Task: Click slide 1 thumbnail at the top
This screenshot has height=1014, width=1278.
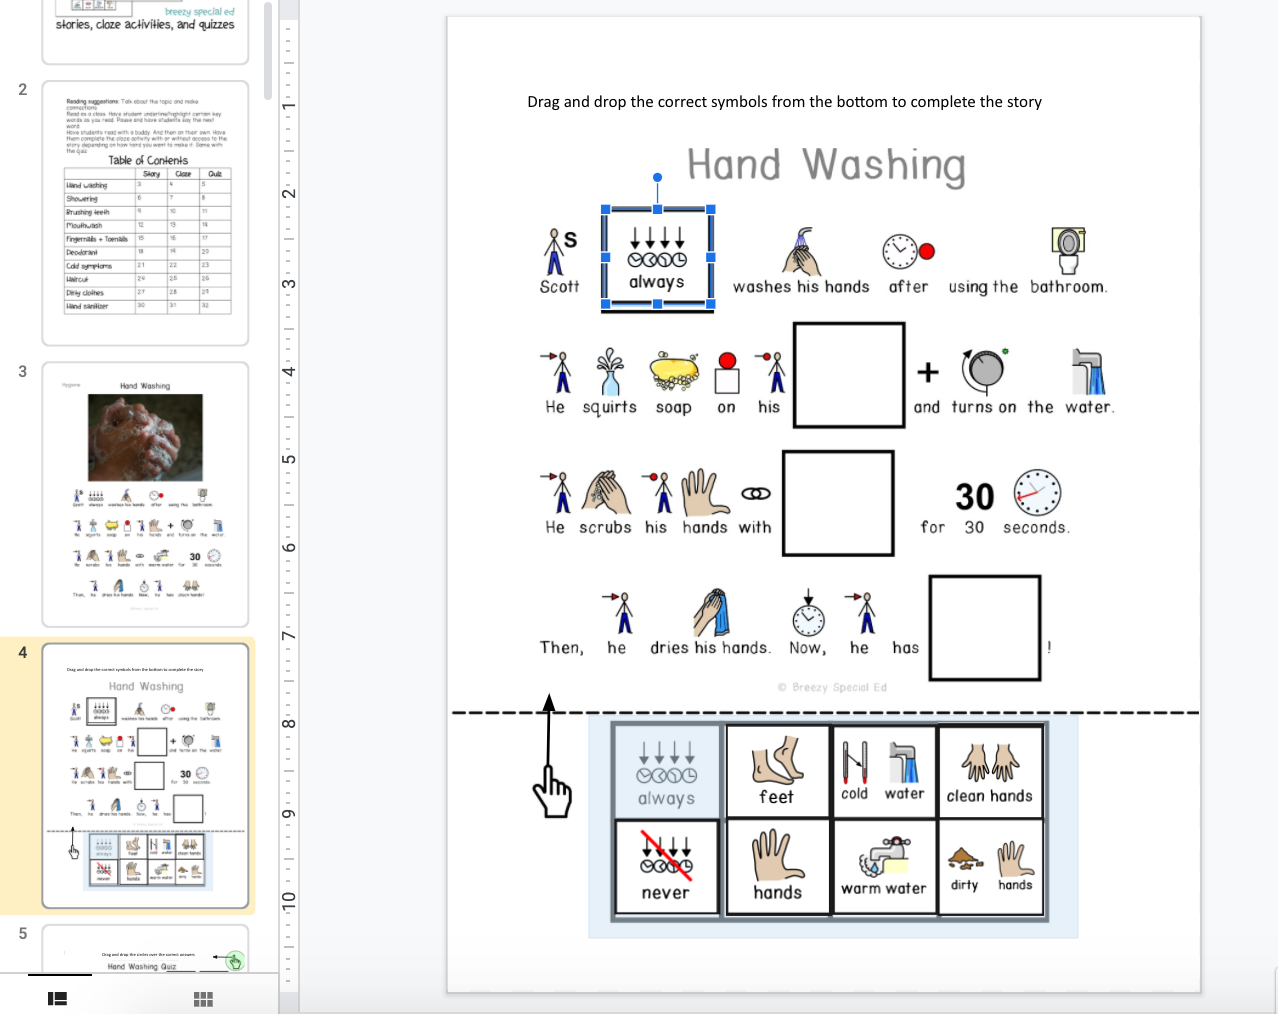Action: [145, 30]
